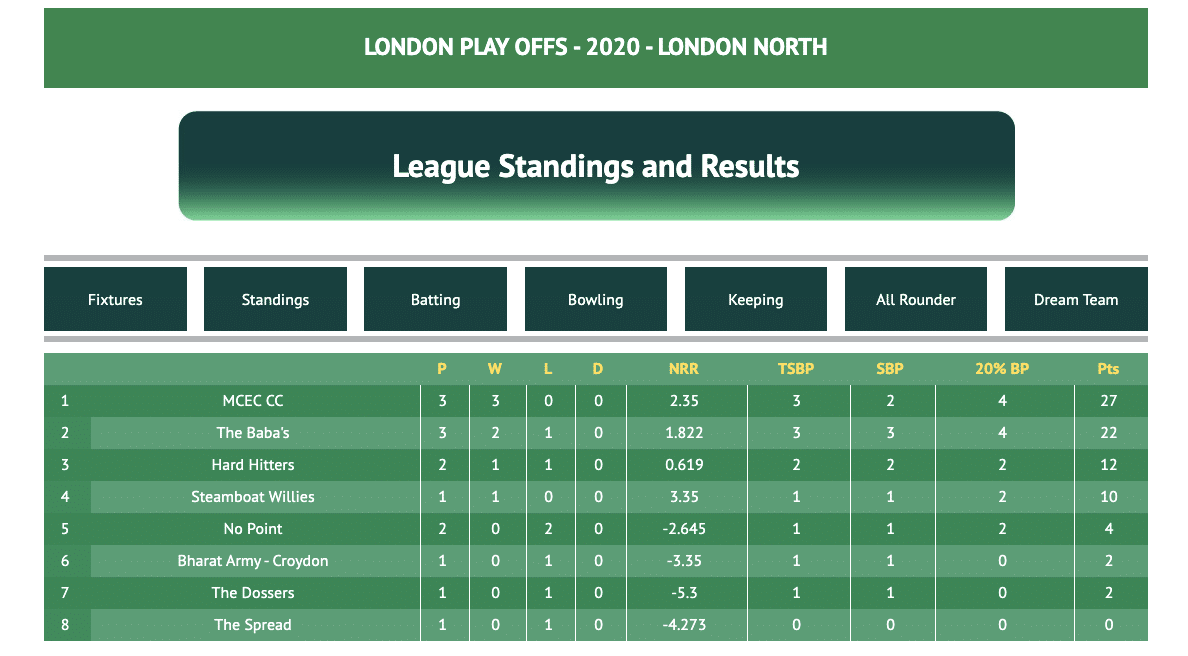Open the Batting statistics tab
The width and height of the screenshot is (1188, 656).
[x=435, y=299]
